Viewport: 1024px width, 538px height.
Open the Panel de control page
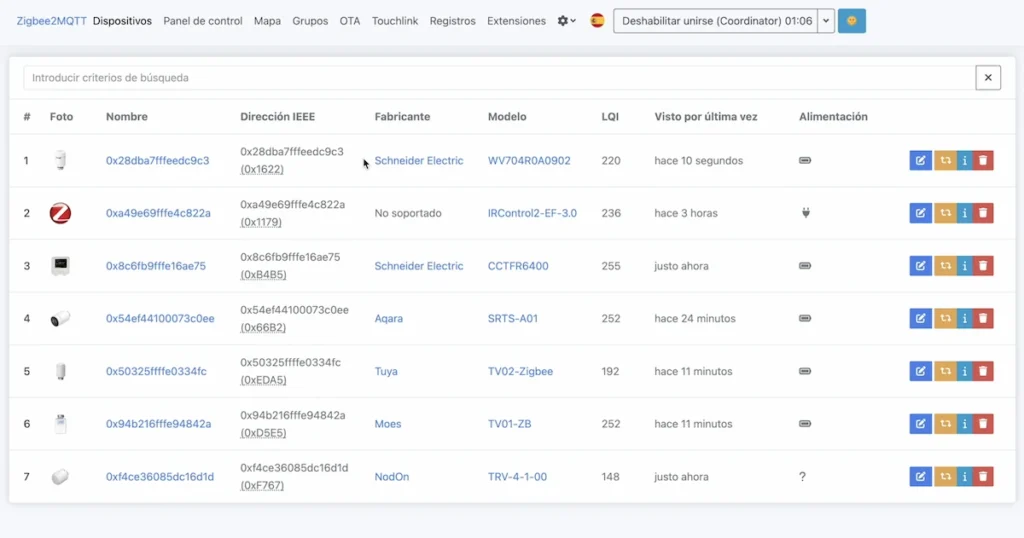[203, 21]
